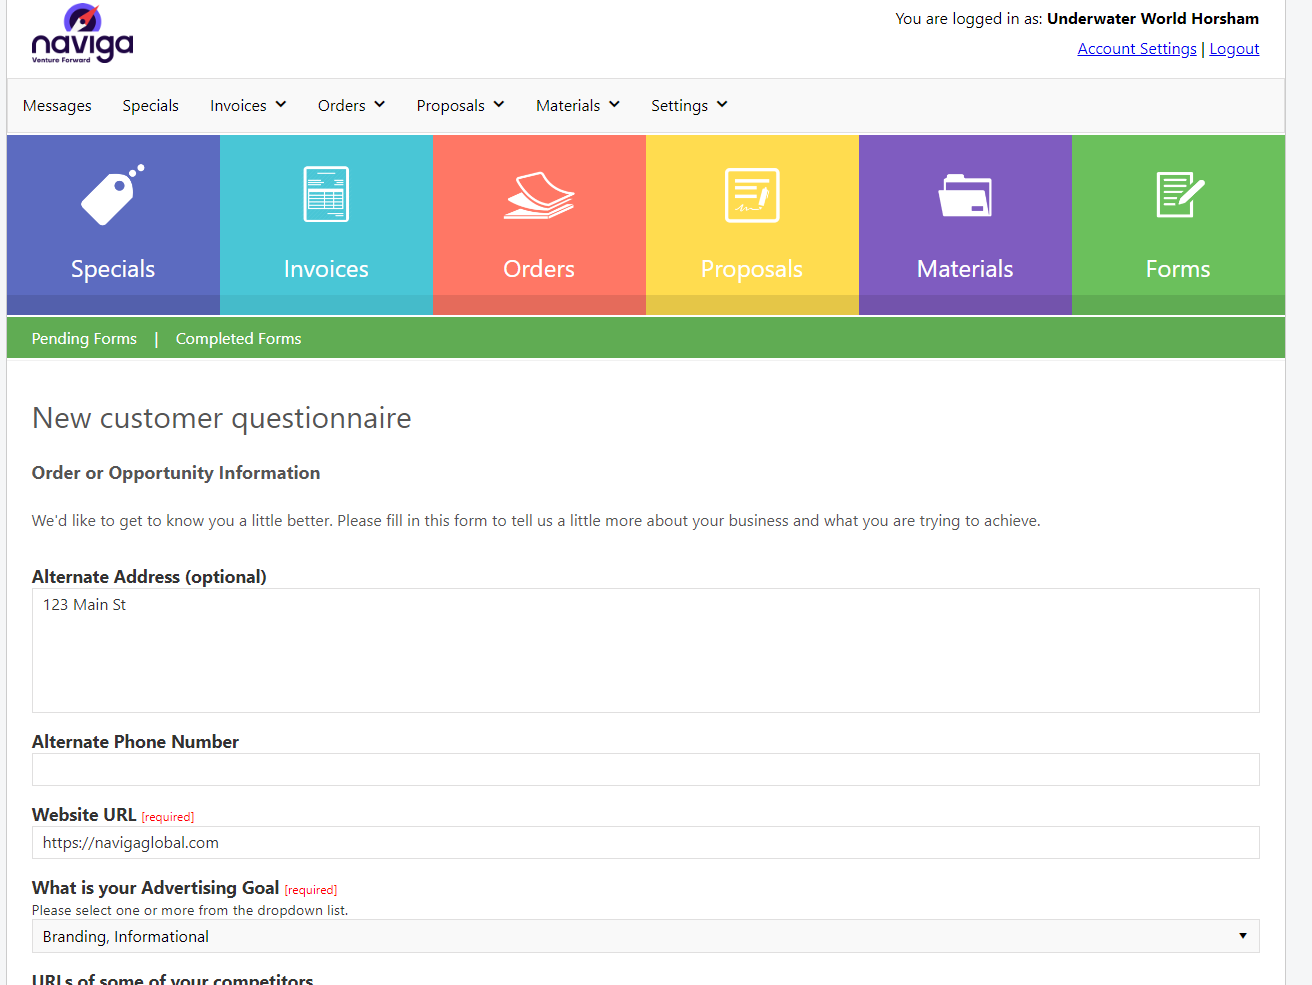Expand the Orders navigation dropdown
Screen dimensions: 1312x985
351,105
